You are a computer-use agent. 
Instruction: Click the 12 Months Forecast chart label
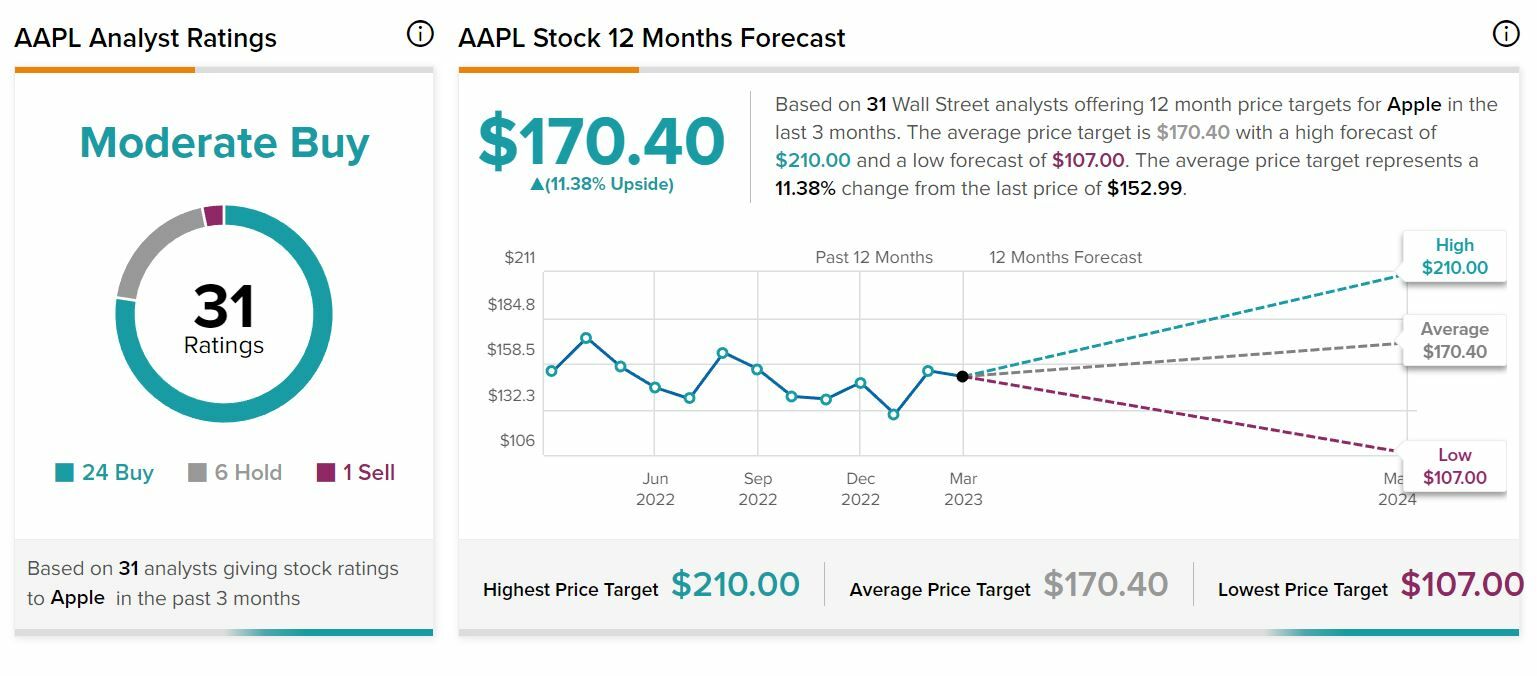click(x=1065, y=257)
